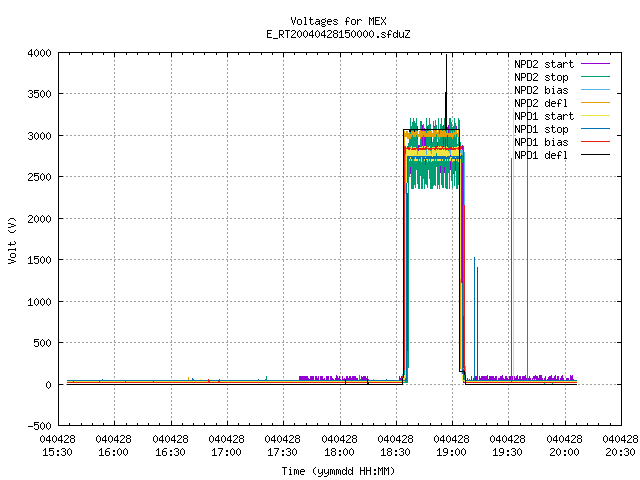Click the y-axis tick value 500

[42, 343]
